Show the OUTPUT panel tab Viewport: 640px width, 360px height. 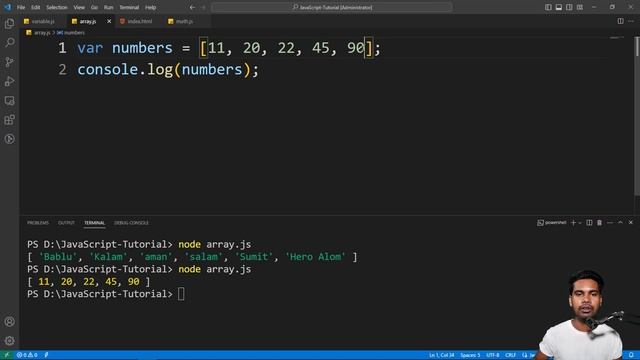pyautogui.click(x=66, y=223)
